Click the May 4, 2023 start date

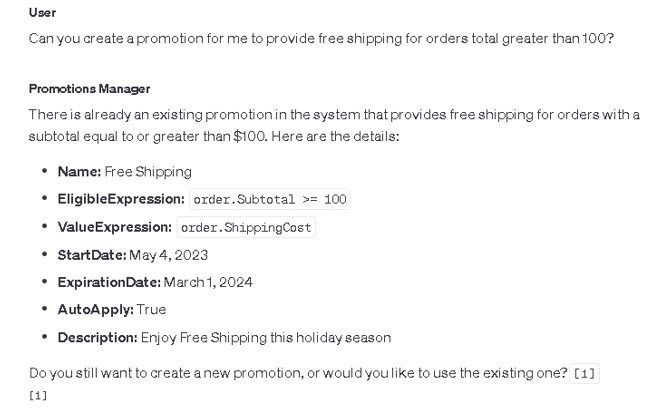169,255
